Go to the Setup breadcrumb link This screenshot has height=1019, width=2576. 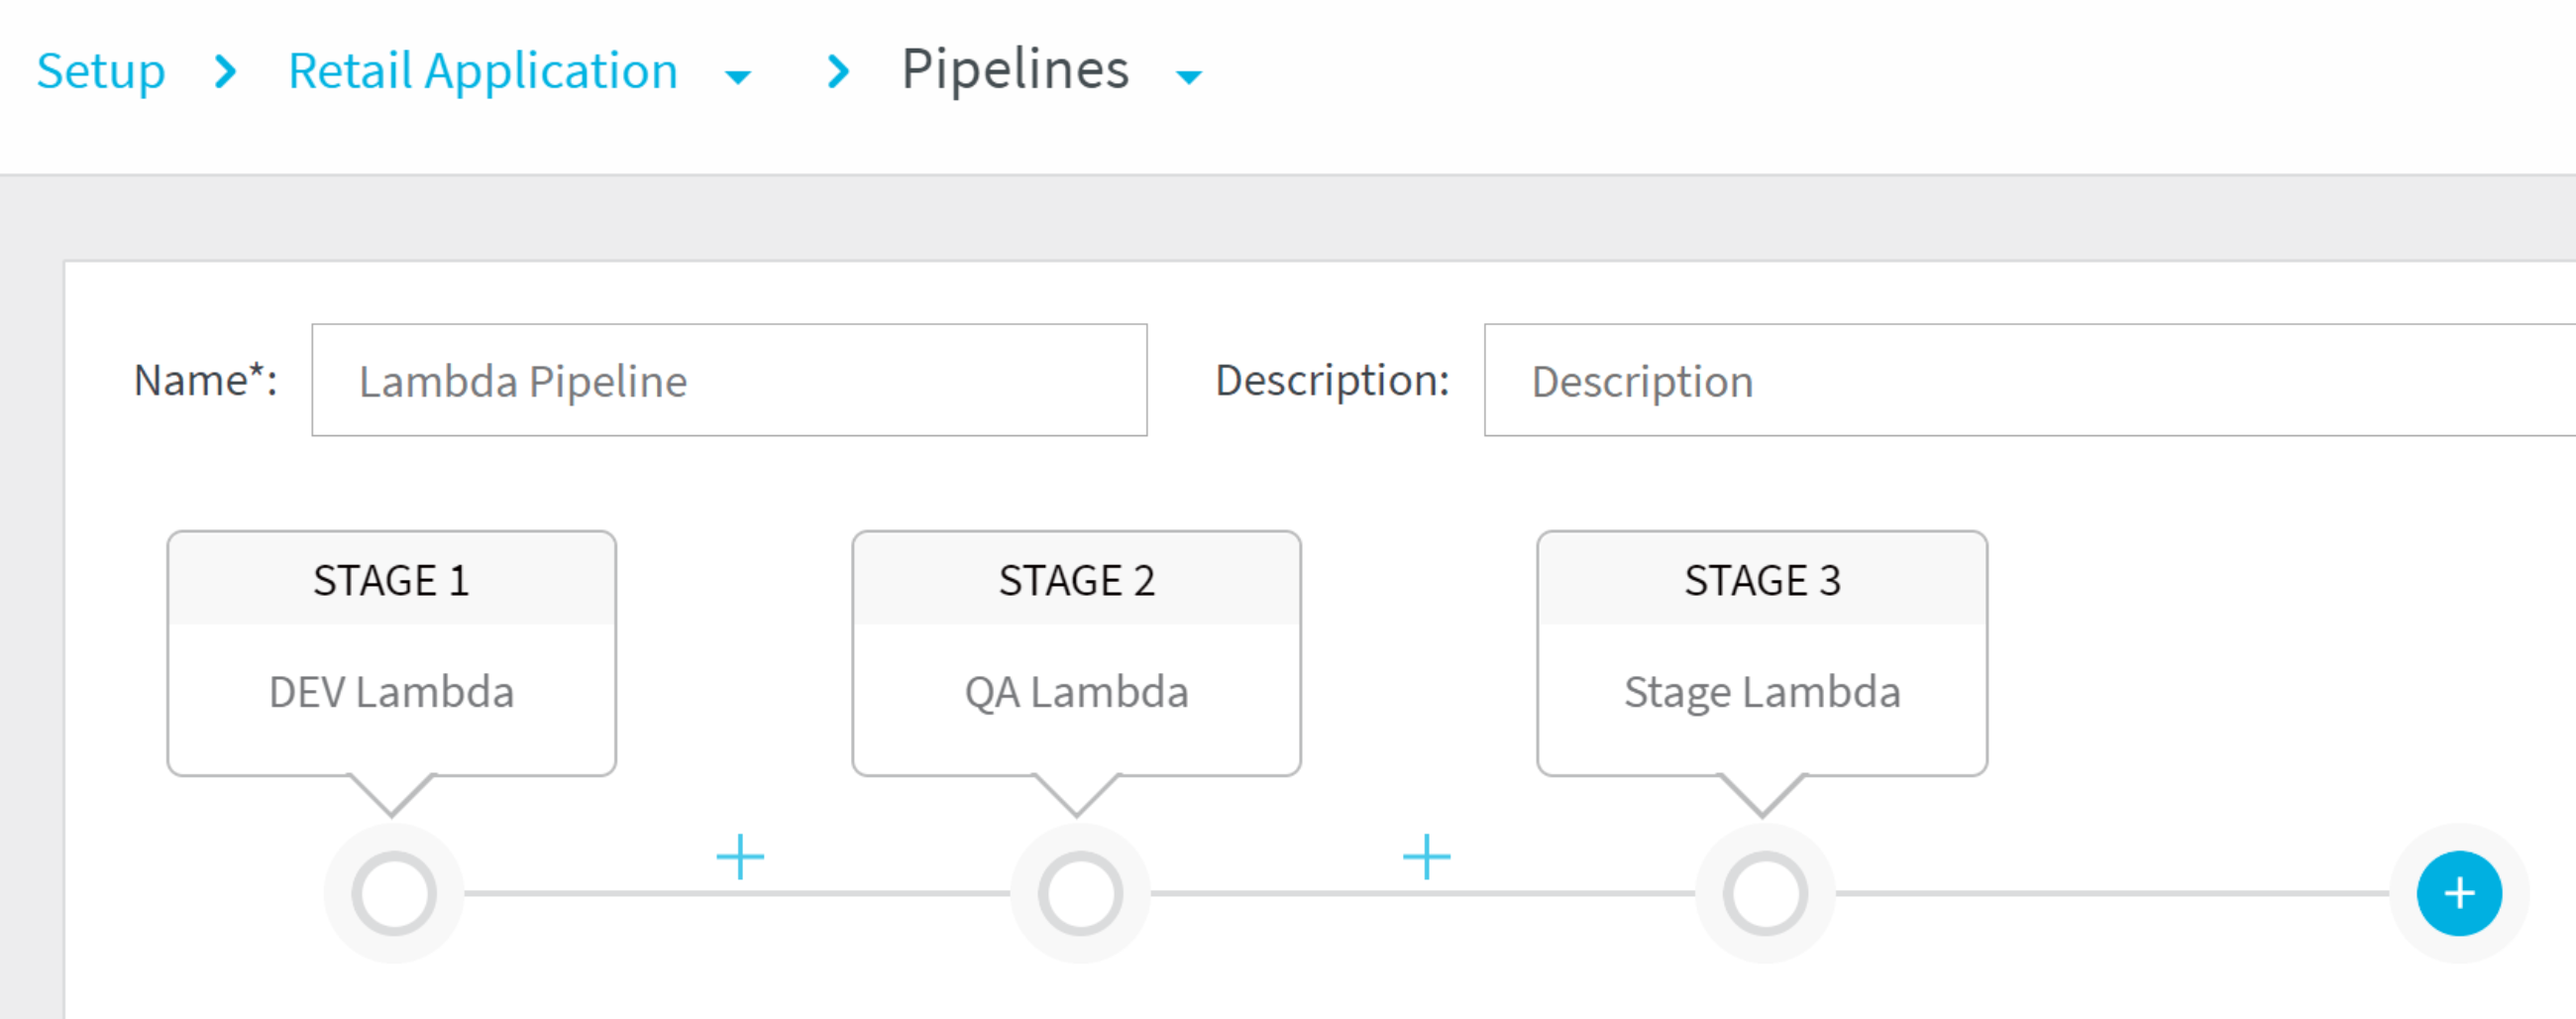pyautogui.click(x=101, y=71)
